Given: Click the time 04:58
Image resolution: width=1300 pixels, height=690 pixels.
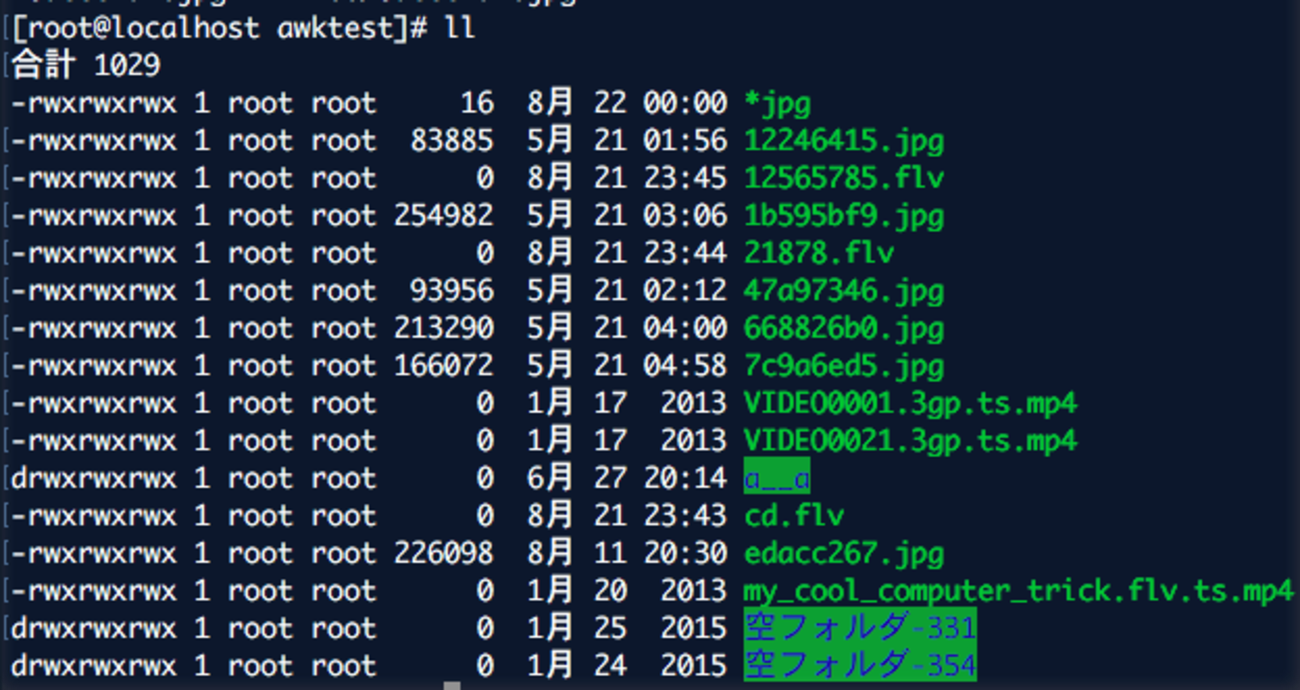Looking at the screenshot, I should [x=686, y=366].
